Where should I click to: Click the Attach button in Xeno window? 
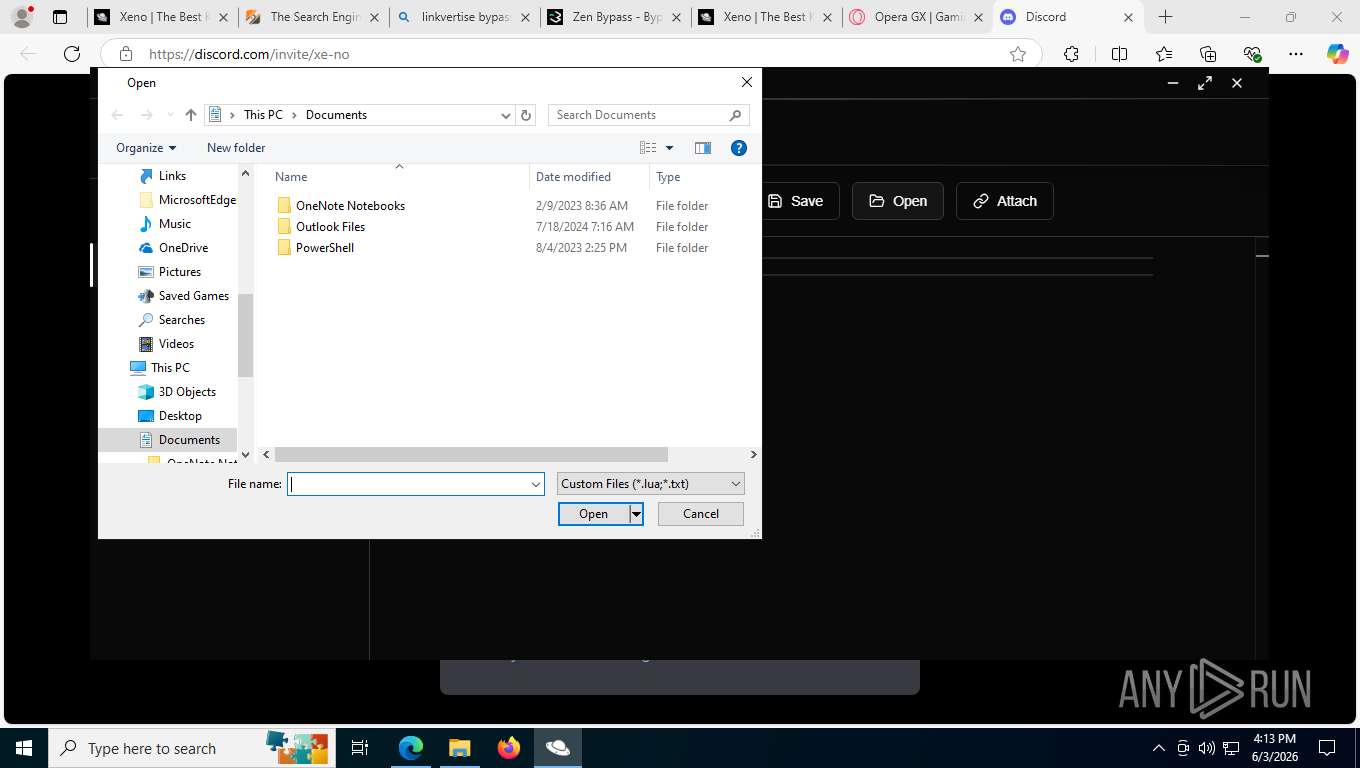(1005, 201)
